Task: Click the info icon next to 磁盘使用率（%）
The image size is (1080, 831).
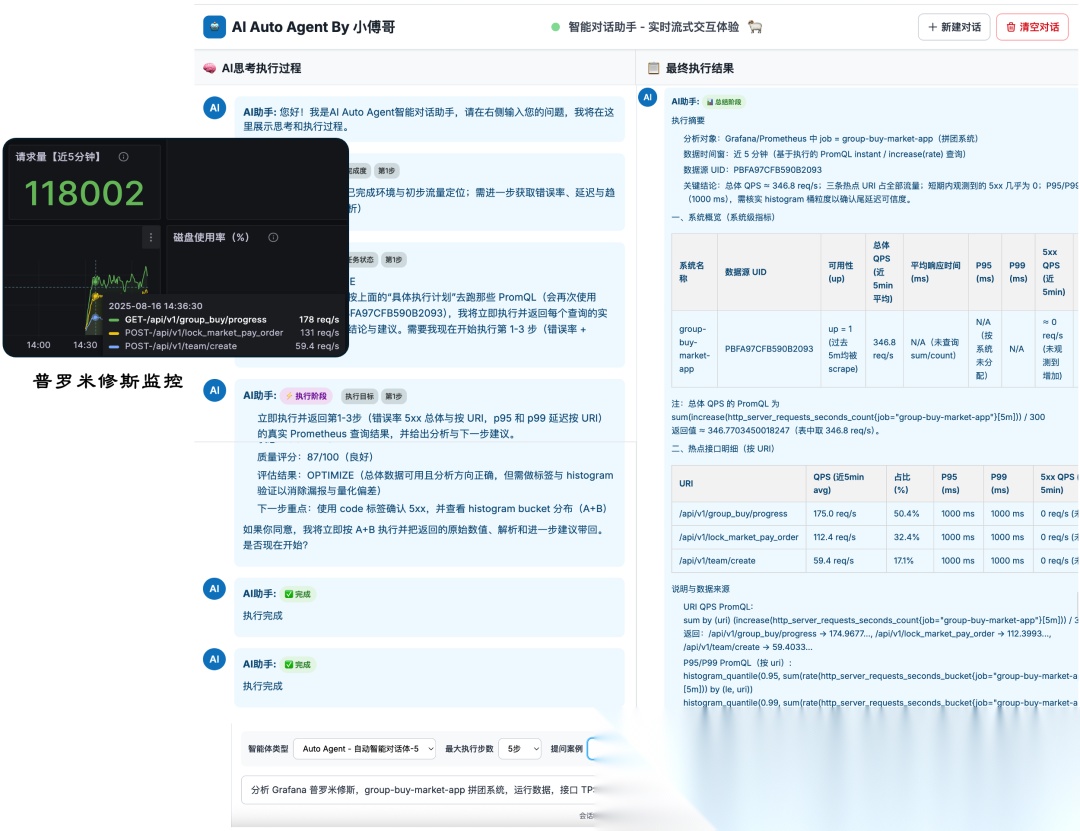Action: click(273, 237)
